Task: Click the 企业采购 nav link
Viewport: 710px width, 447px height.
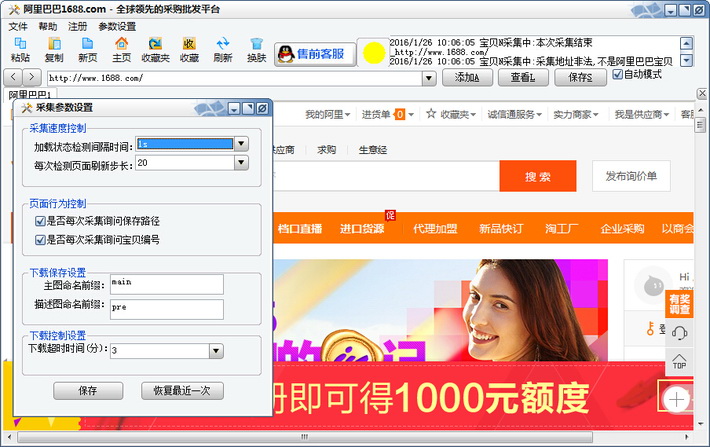Action: click(x=622, y=229)
